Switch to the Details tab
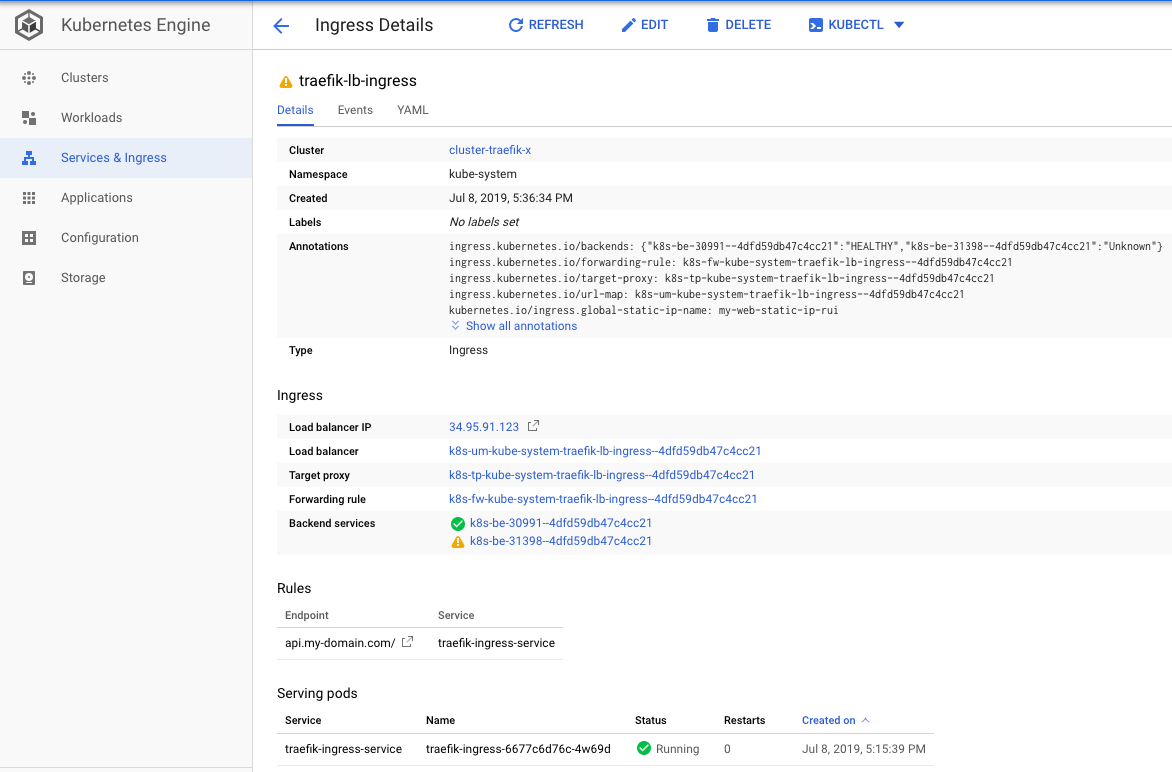Image resolution: width=1172 pixels, height=772 pixels. 295,110
